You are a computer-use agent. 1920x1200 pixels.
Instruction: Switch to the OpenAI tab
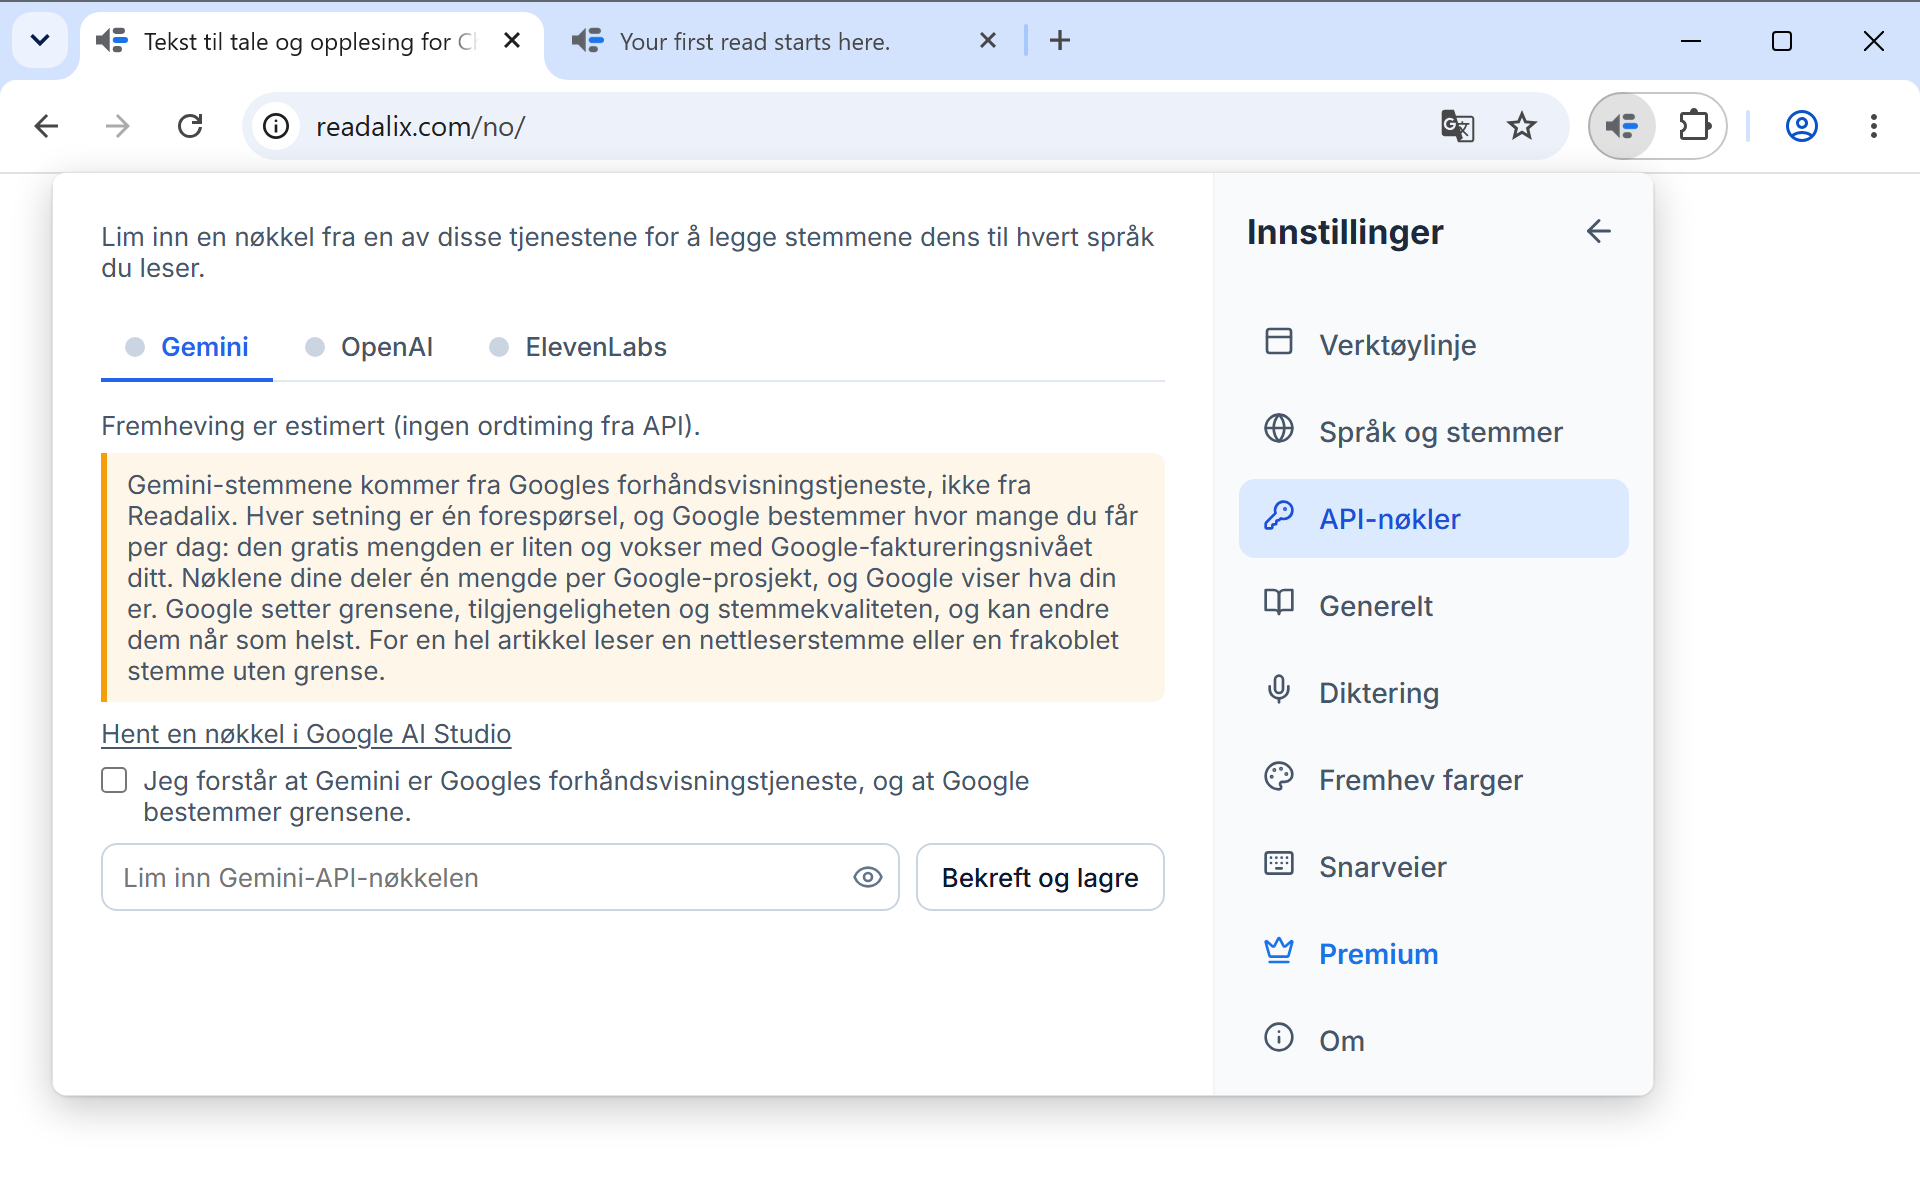pyautogui.click(x=369, y=347)
